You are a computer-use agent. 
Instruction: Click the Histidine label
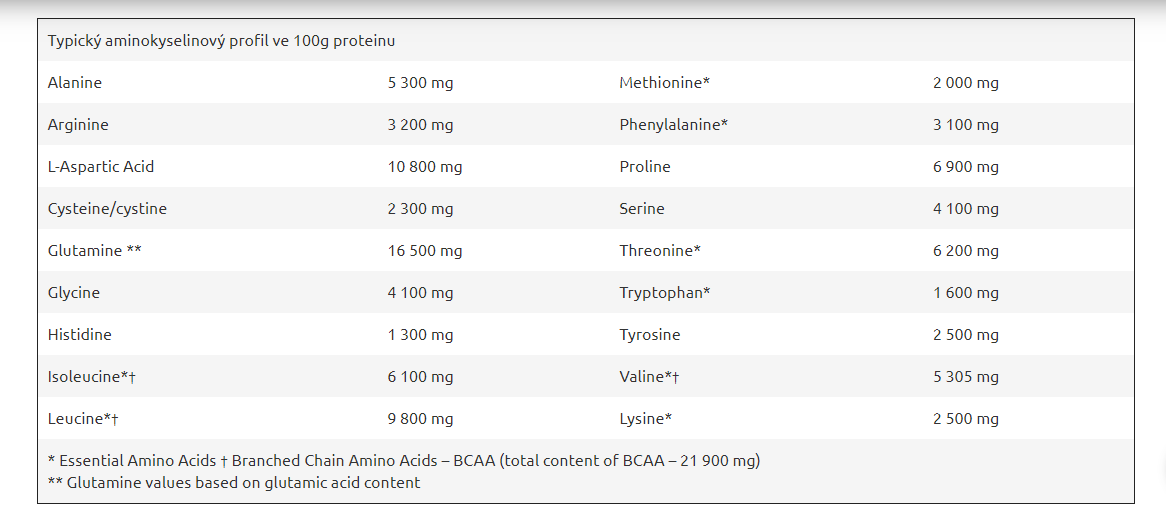tap(80, 335)
